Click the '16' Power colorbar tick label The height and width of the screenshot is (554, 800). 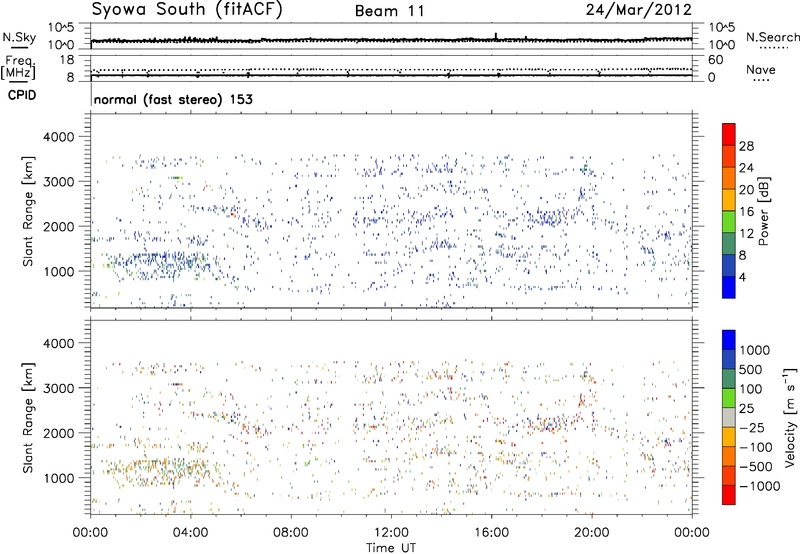pyautogui.click(x=746, y=211)
